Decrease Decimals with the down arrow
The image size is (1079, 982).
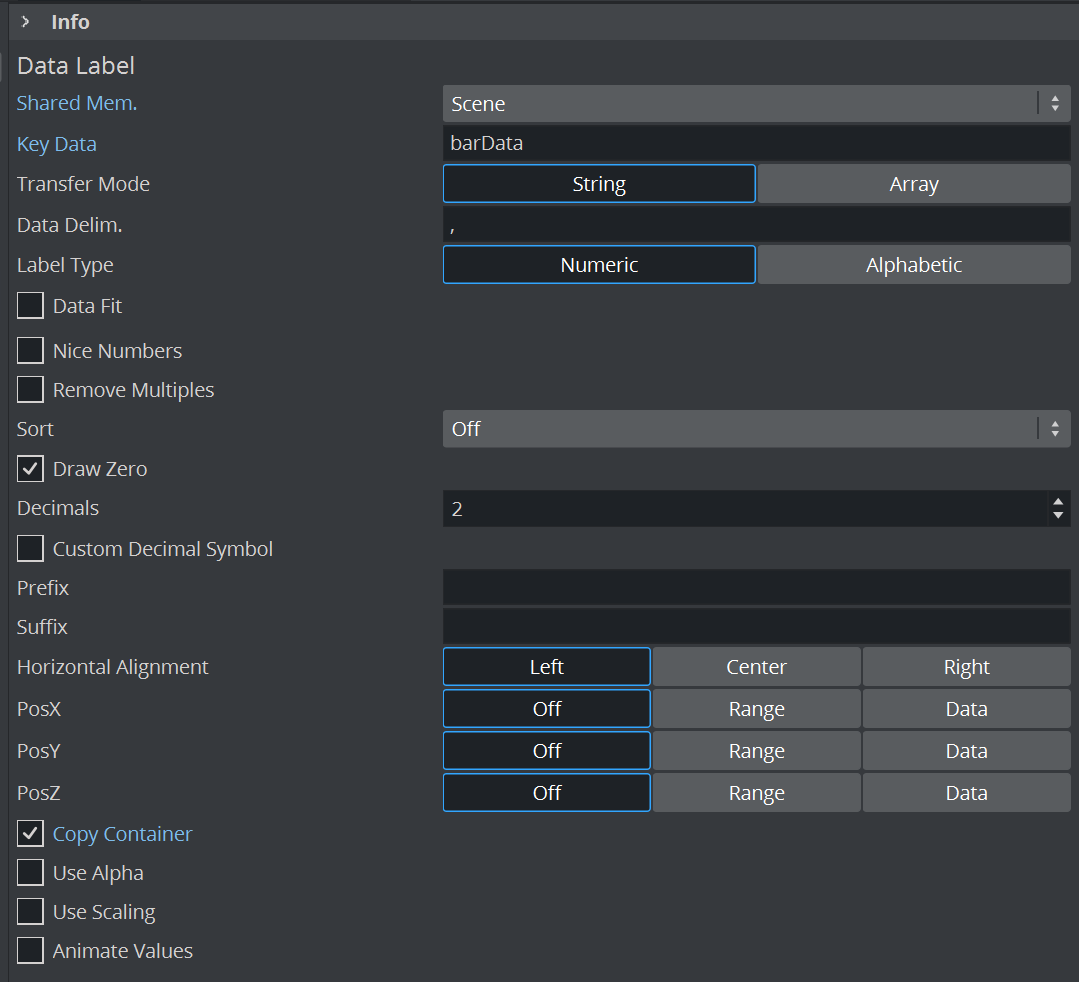click(x=1058, y=515)
